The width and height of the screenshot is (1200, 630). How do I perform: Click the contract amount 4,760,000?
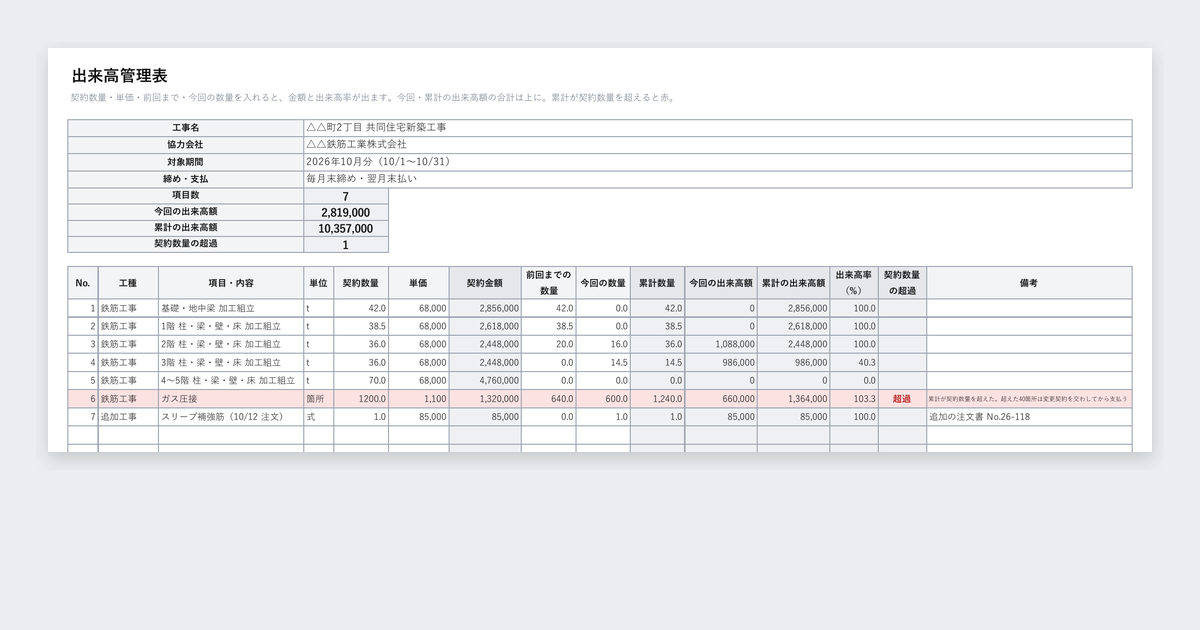click(x=485, y=381)
